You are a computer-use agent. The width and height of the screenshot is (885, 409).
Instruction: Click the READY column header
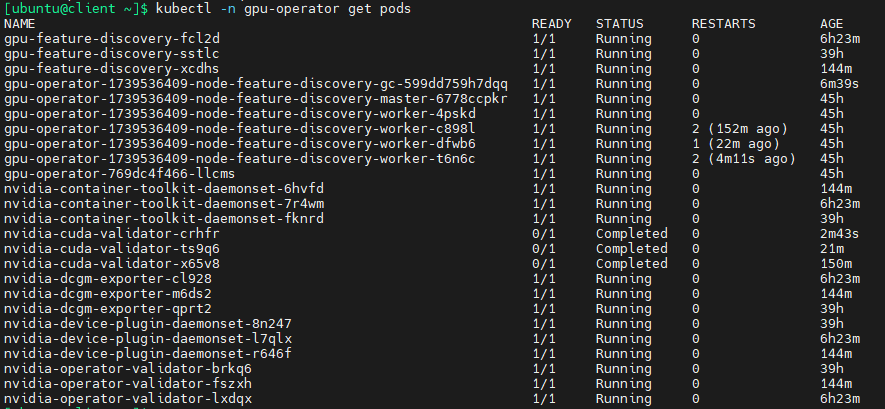tap(551, 24)
